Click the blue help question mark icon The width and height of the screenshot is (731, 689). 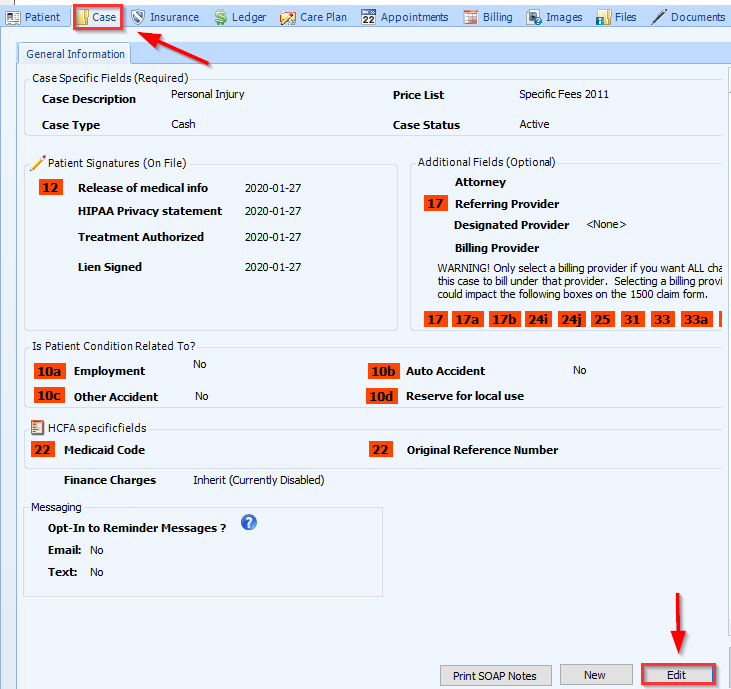249,523
